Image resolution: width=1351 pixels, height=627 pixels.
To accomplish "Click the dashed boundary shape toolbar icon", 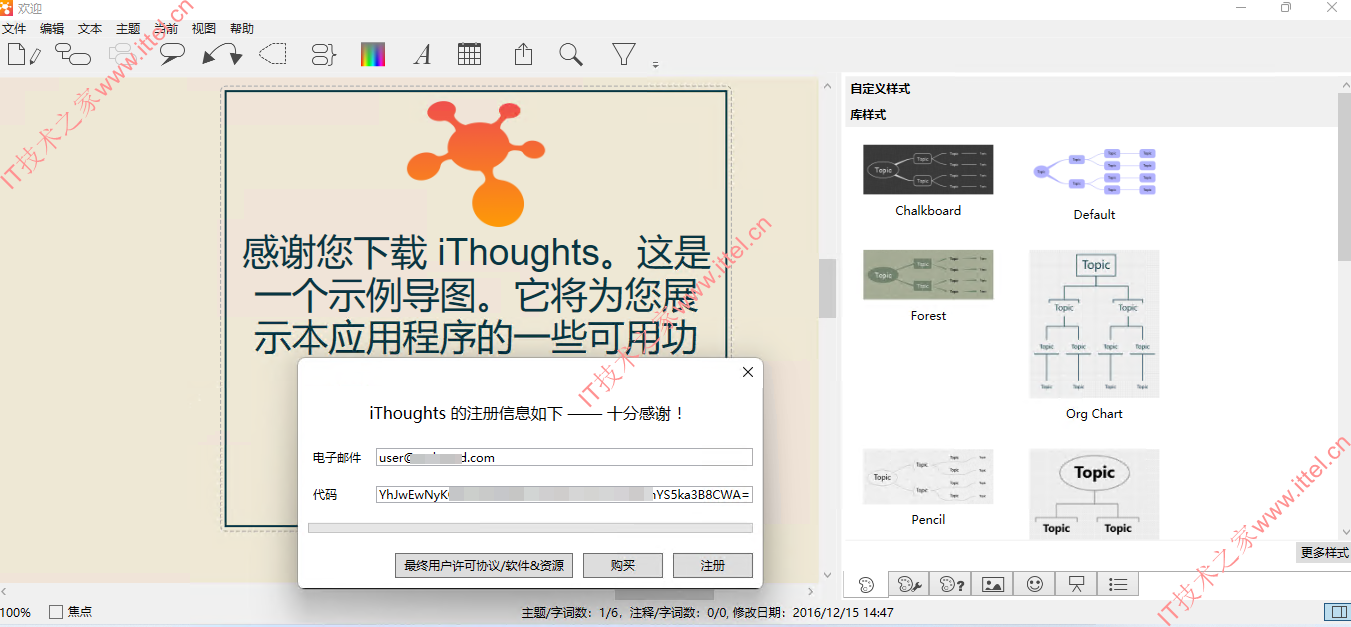I will [x=272, y=54].
